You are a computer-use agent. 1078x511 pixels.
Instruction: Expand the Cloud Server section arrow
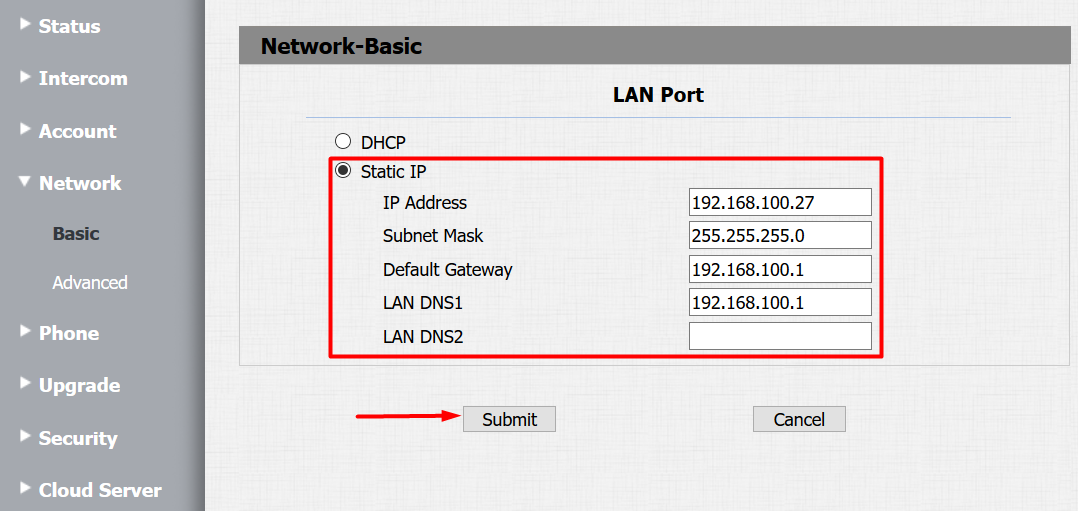(25, 489)
